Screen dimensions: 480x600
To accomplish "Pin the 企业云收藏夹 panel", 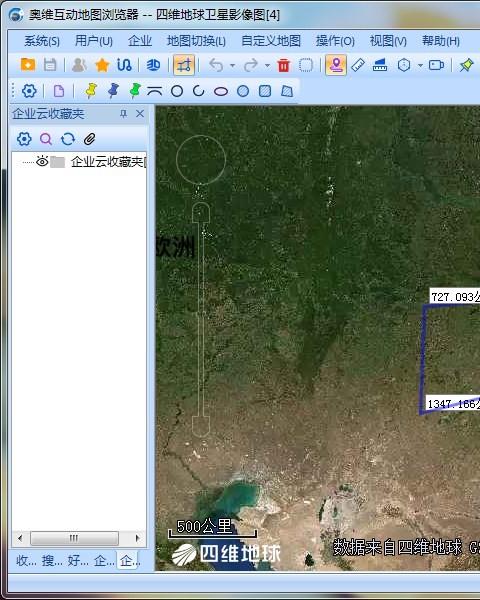I will pyautogui.click(x=123, y=114).
